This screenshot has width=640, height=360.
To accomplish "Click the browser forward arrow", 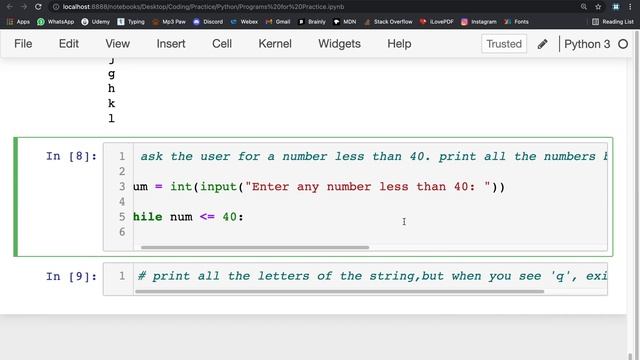I will click(x=24, y=7).
